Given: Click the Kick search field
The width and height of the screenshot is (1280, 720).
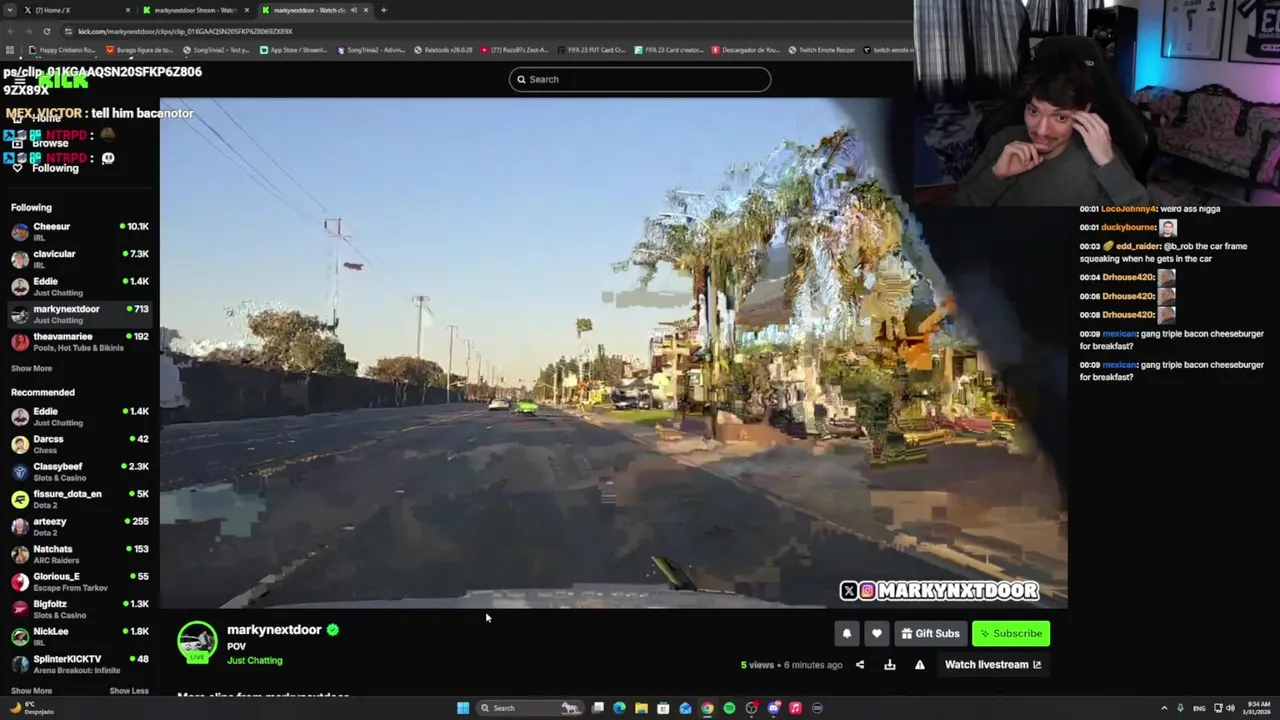Looking at the screenshot, I should (x=640, y=79).
